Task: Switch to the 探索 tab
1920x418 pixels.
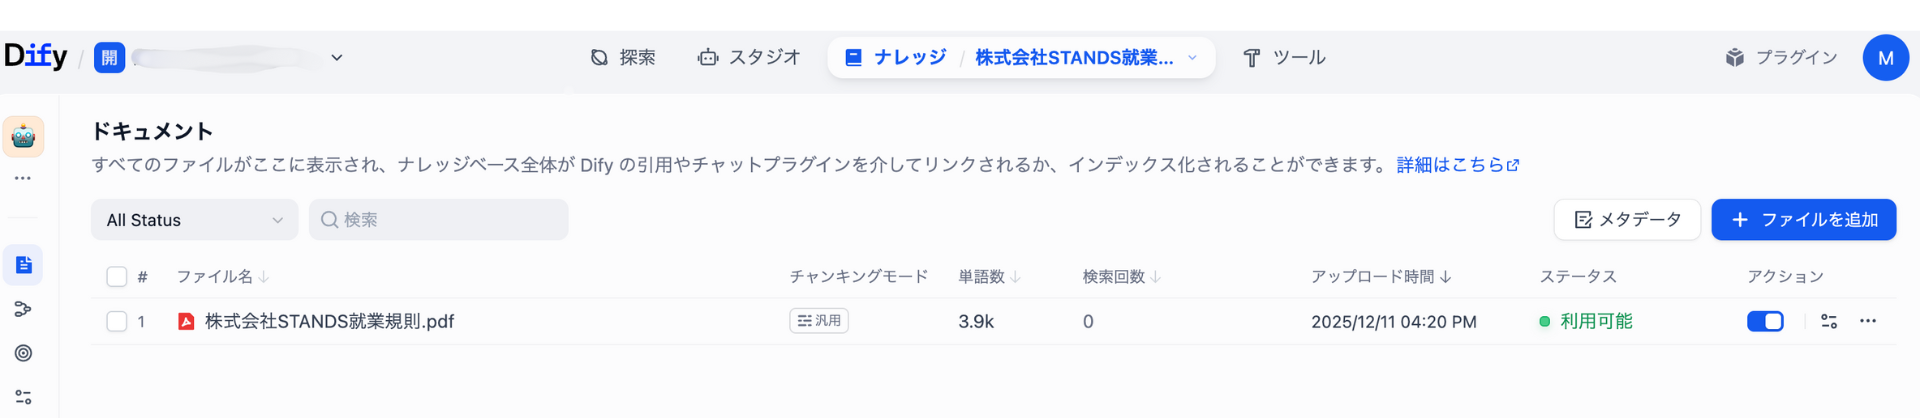Action: coord(623,58)
